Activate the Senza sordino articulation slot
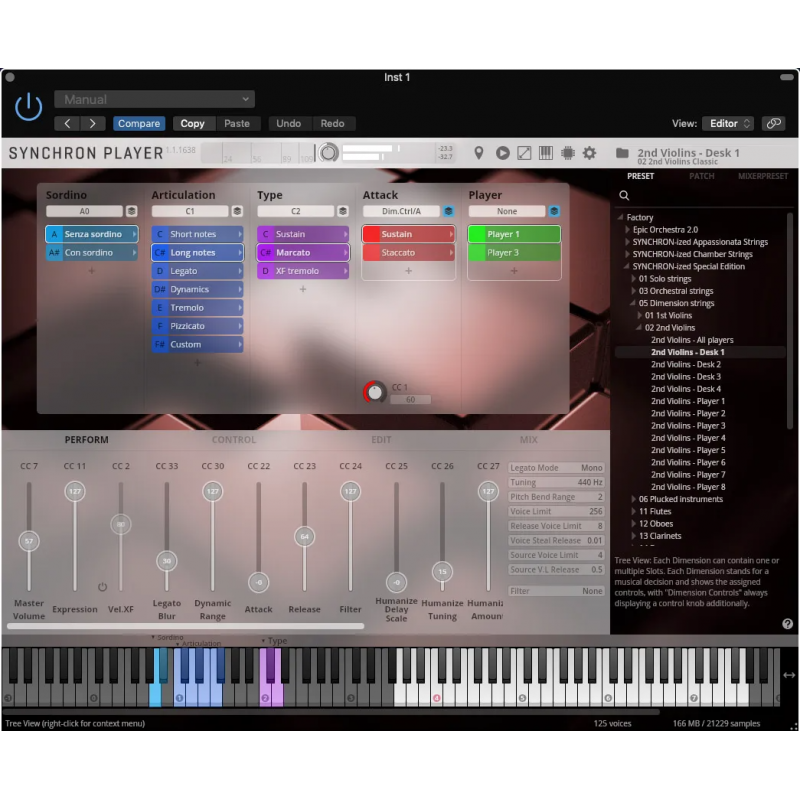The image size is (800, 800). coord(91,233)
